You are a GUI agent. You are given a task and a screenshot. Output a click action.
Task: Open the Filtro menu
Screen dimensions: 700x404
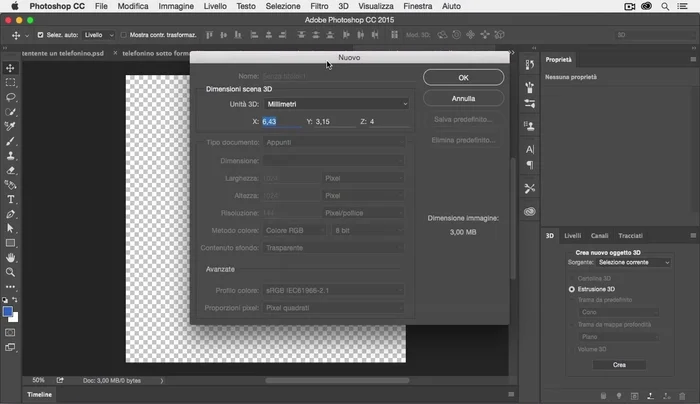(x=319, y=6)
